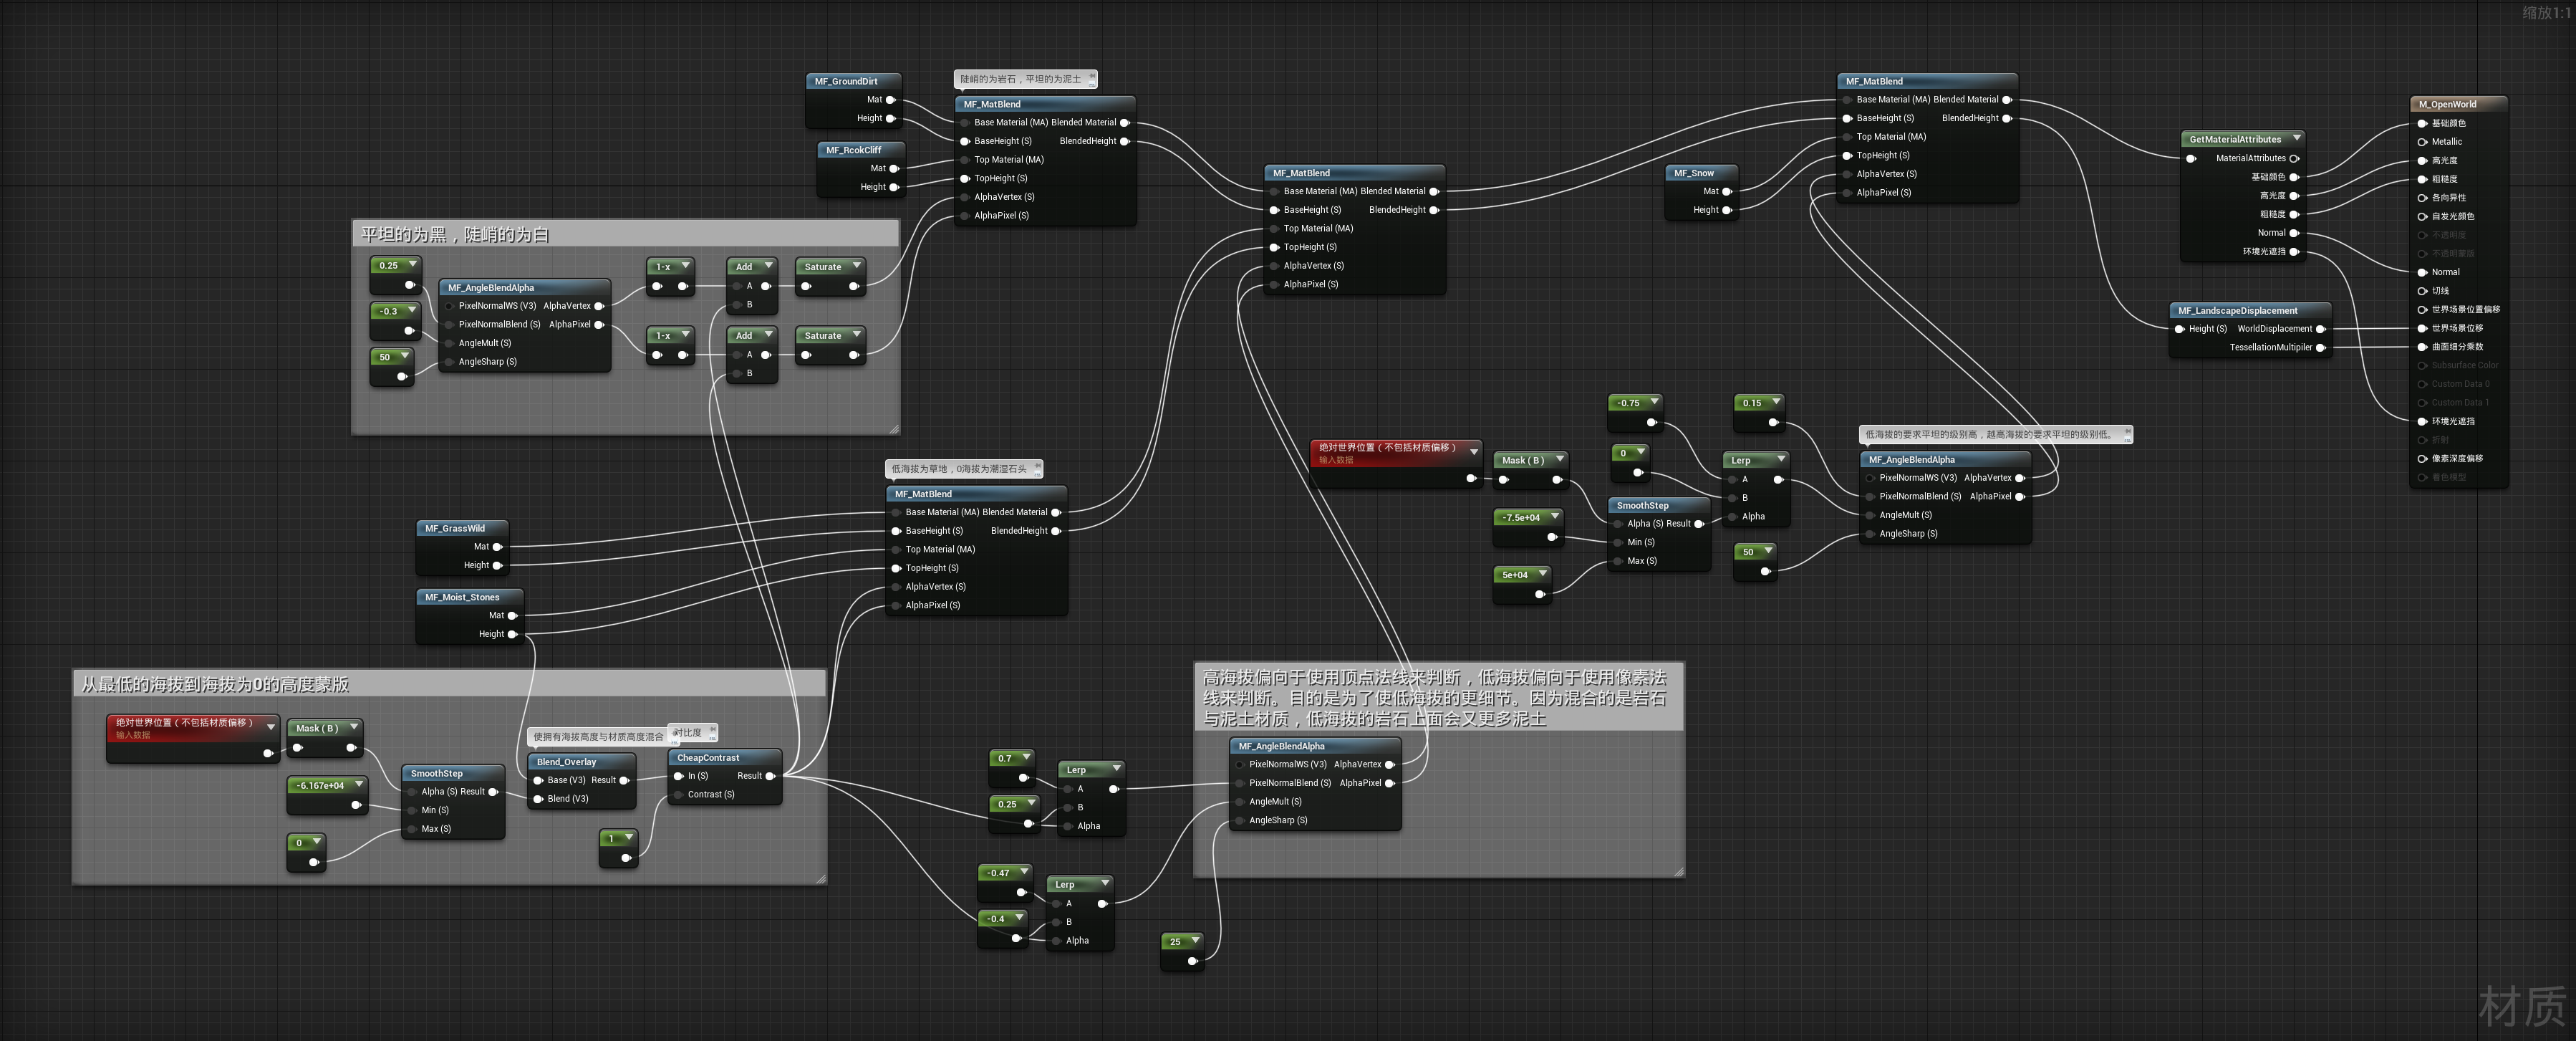Select the MF_Moist_Stones node title
The image size is (2576, 1041).
coord(462,597)
